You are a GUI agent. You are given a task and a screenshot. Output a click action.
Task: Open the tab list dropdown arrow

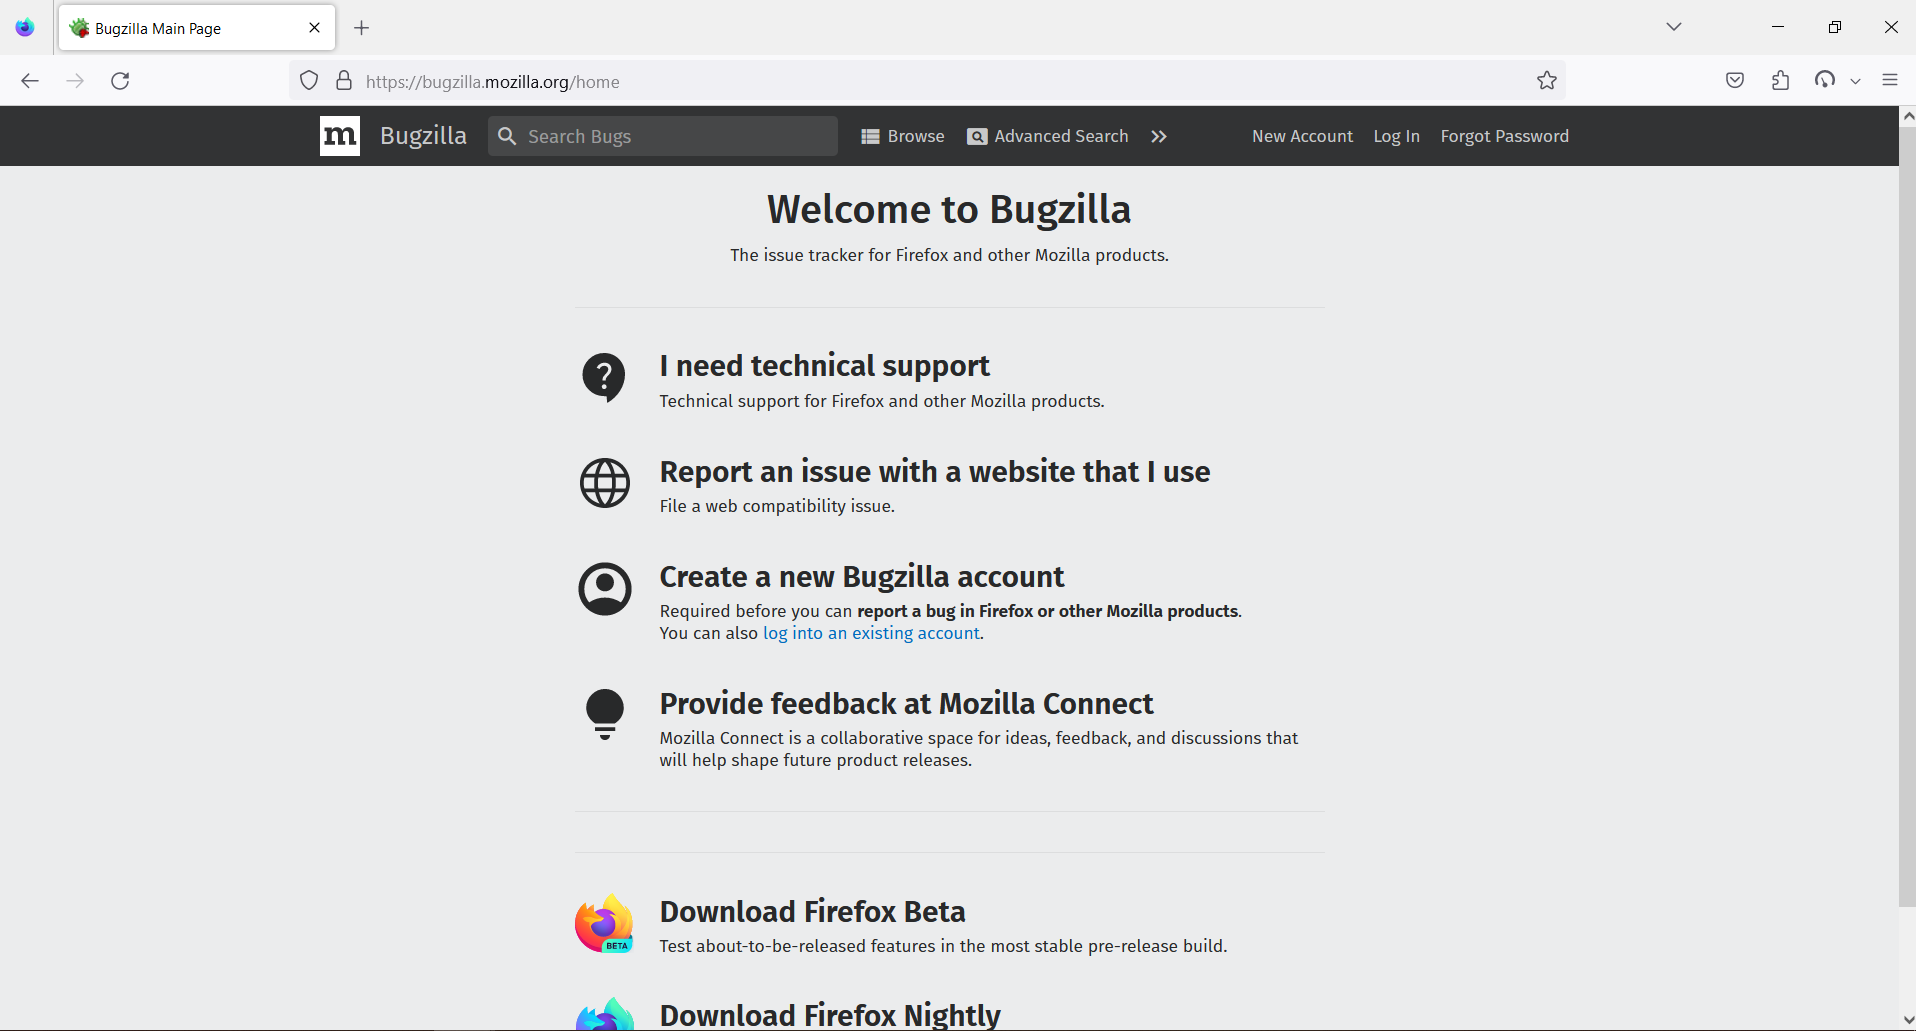(x=1674, y=26)
